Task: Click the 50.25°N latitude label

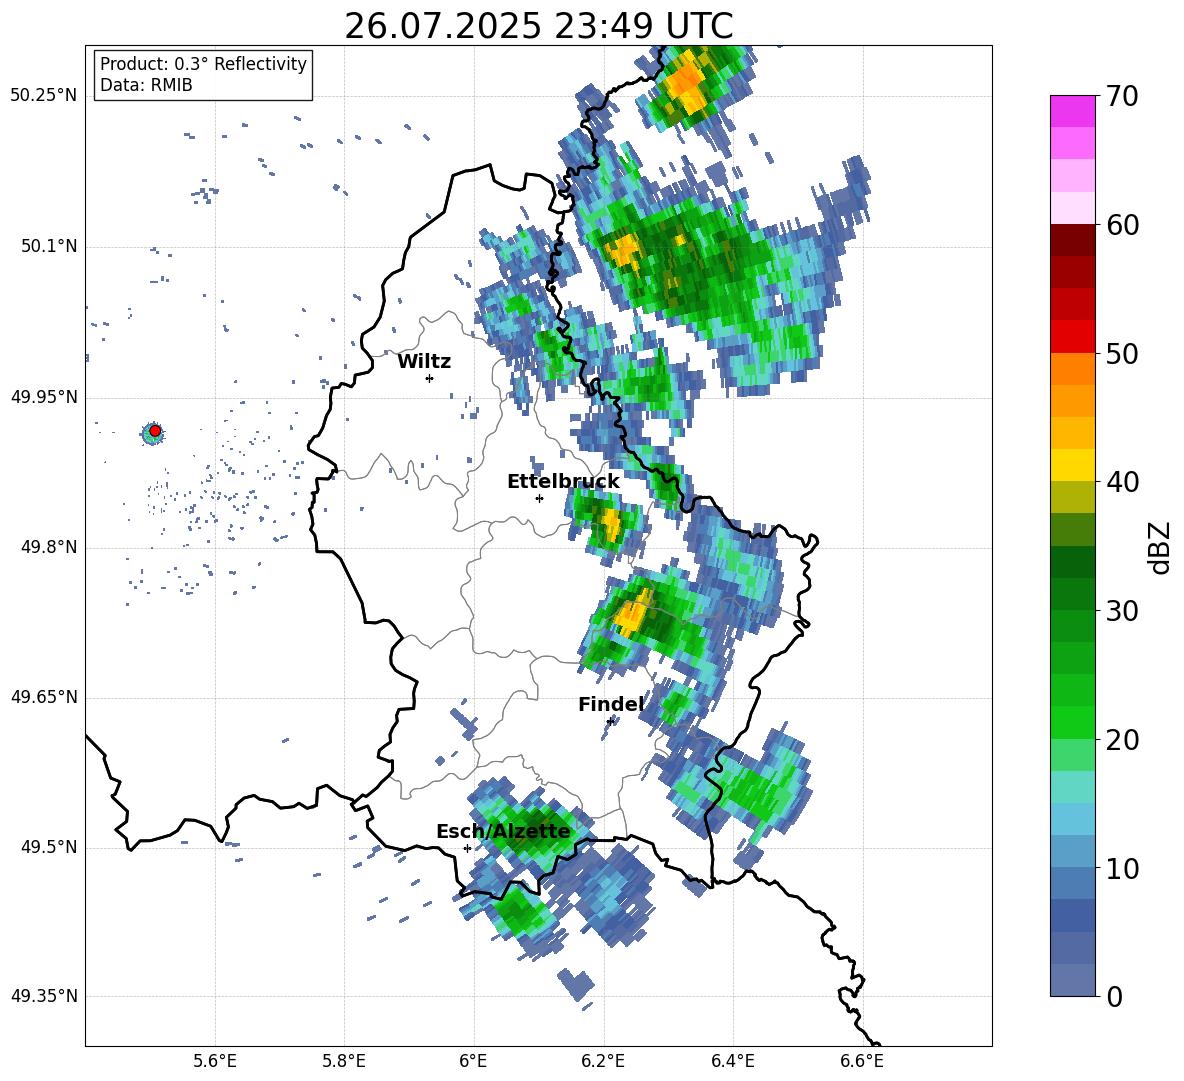Action: (44, 96)
